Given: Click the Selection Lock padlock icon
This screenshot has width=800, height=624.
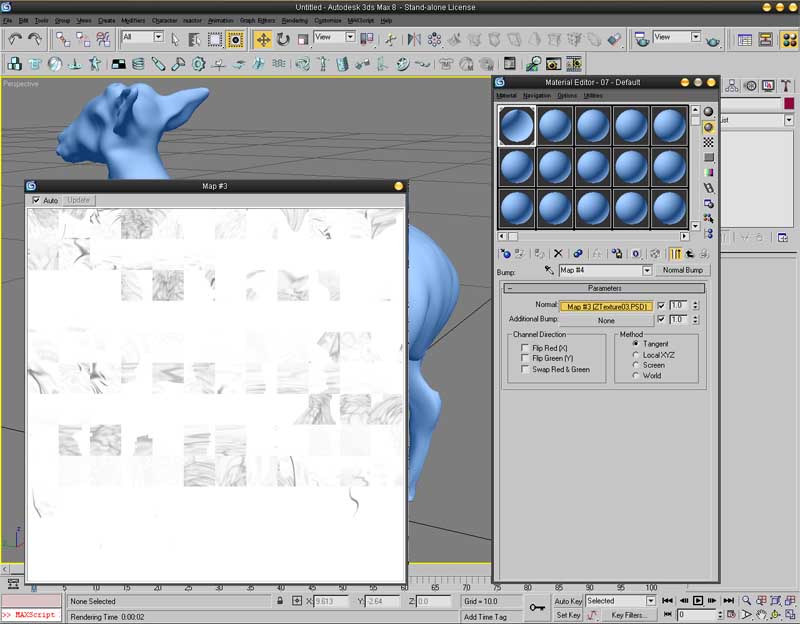Looking at the screenshot, I should tap(280, 601).
